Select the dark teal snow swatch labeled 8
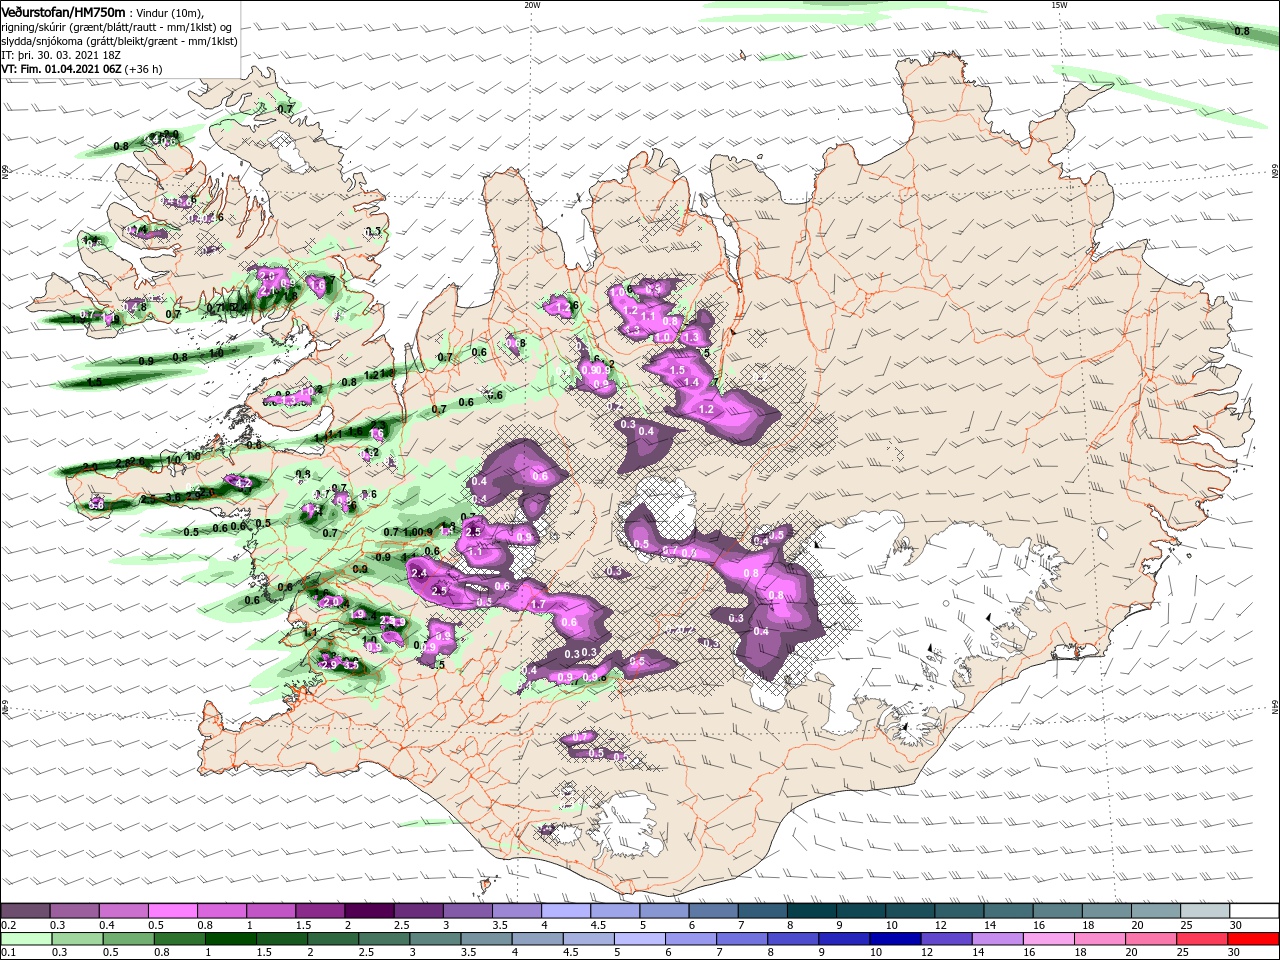The height and width of the screenshot is (960, 1280). pyautogui.click(x=811, y=911)
